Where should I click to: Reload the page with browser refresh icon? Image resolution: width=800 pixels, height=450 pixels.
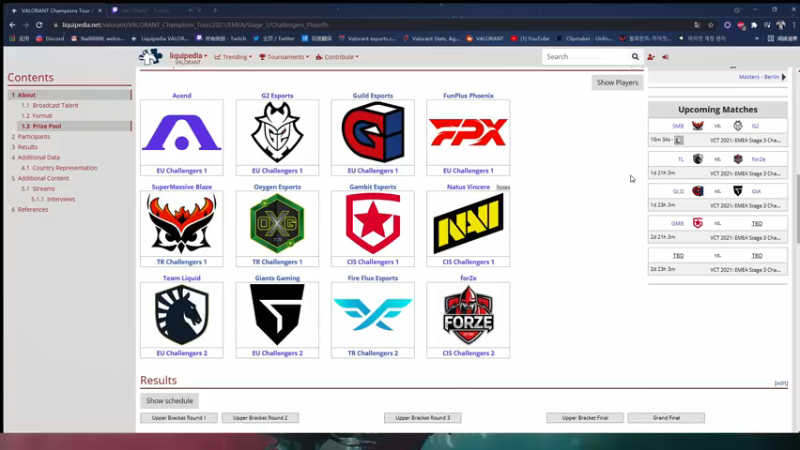(39, 24)
